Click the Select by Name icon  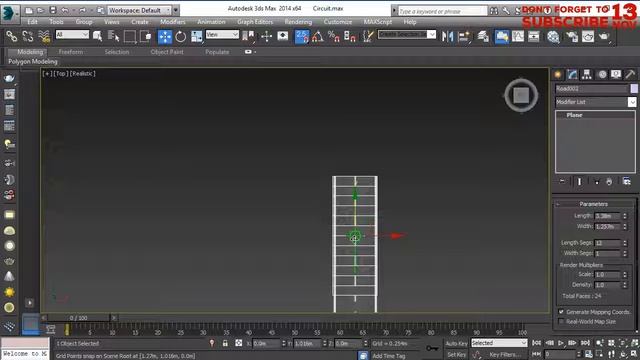click(x=113, y=37)
